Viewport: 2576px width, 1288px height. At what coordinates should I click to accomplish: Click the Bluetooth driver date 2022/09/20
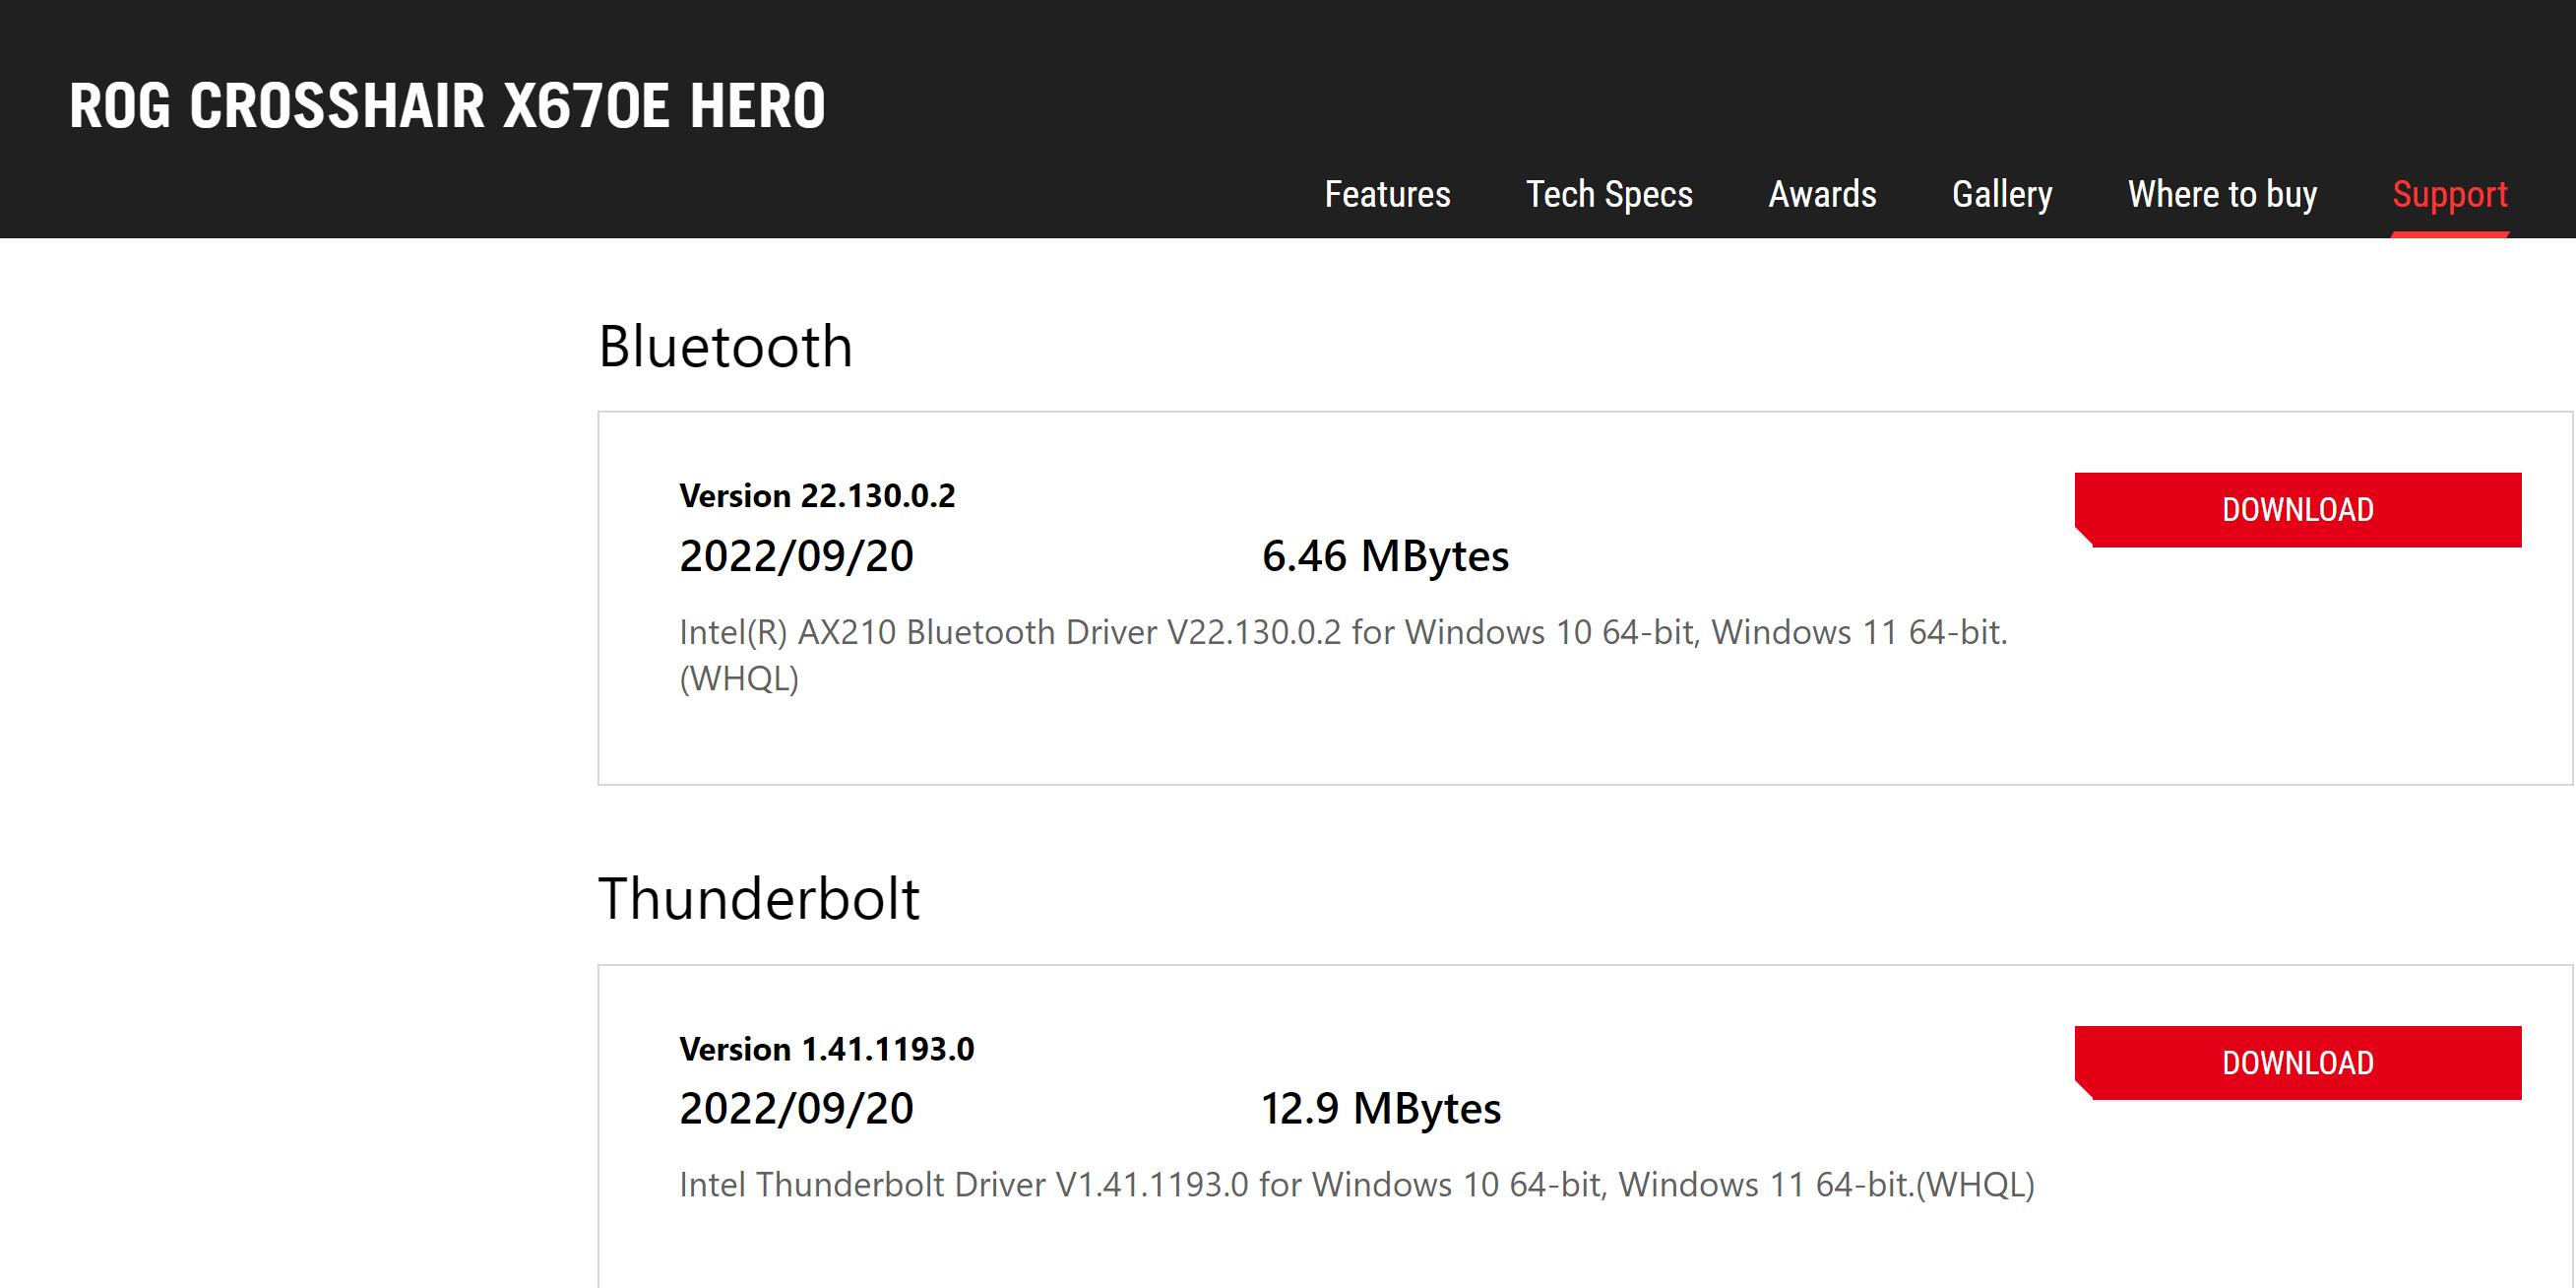(796, 556)
